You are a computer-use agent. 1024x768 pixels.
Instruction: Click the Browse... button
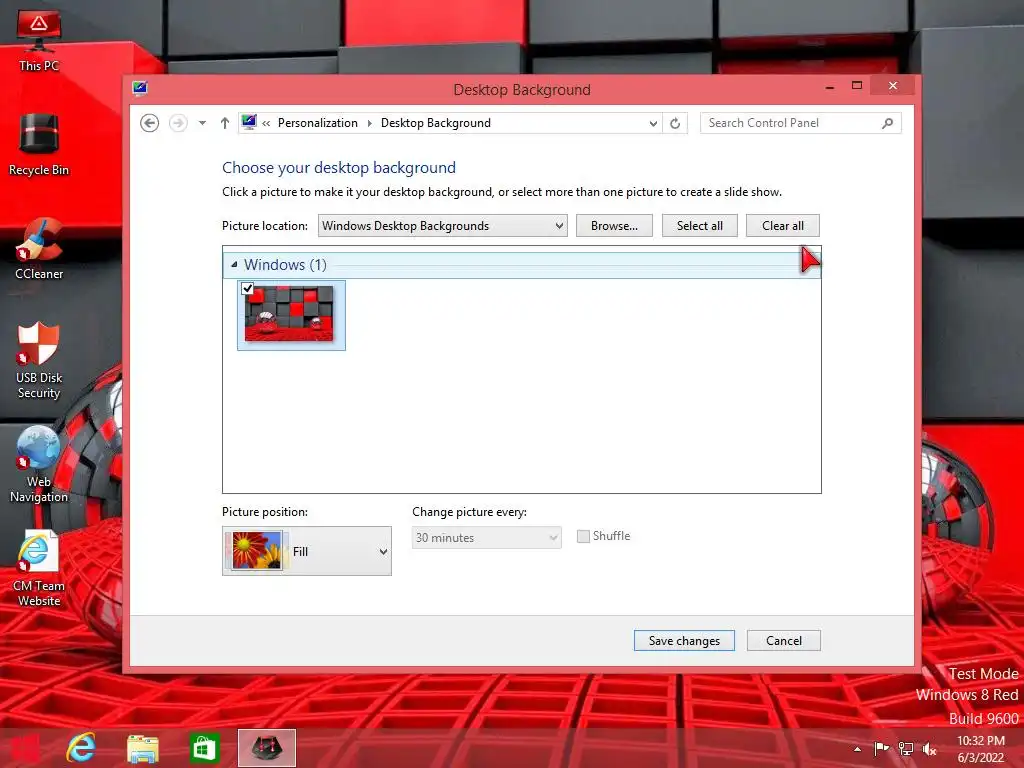coord(614,225)
